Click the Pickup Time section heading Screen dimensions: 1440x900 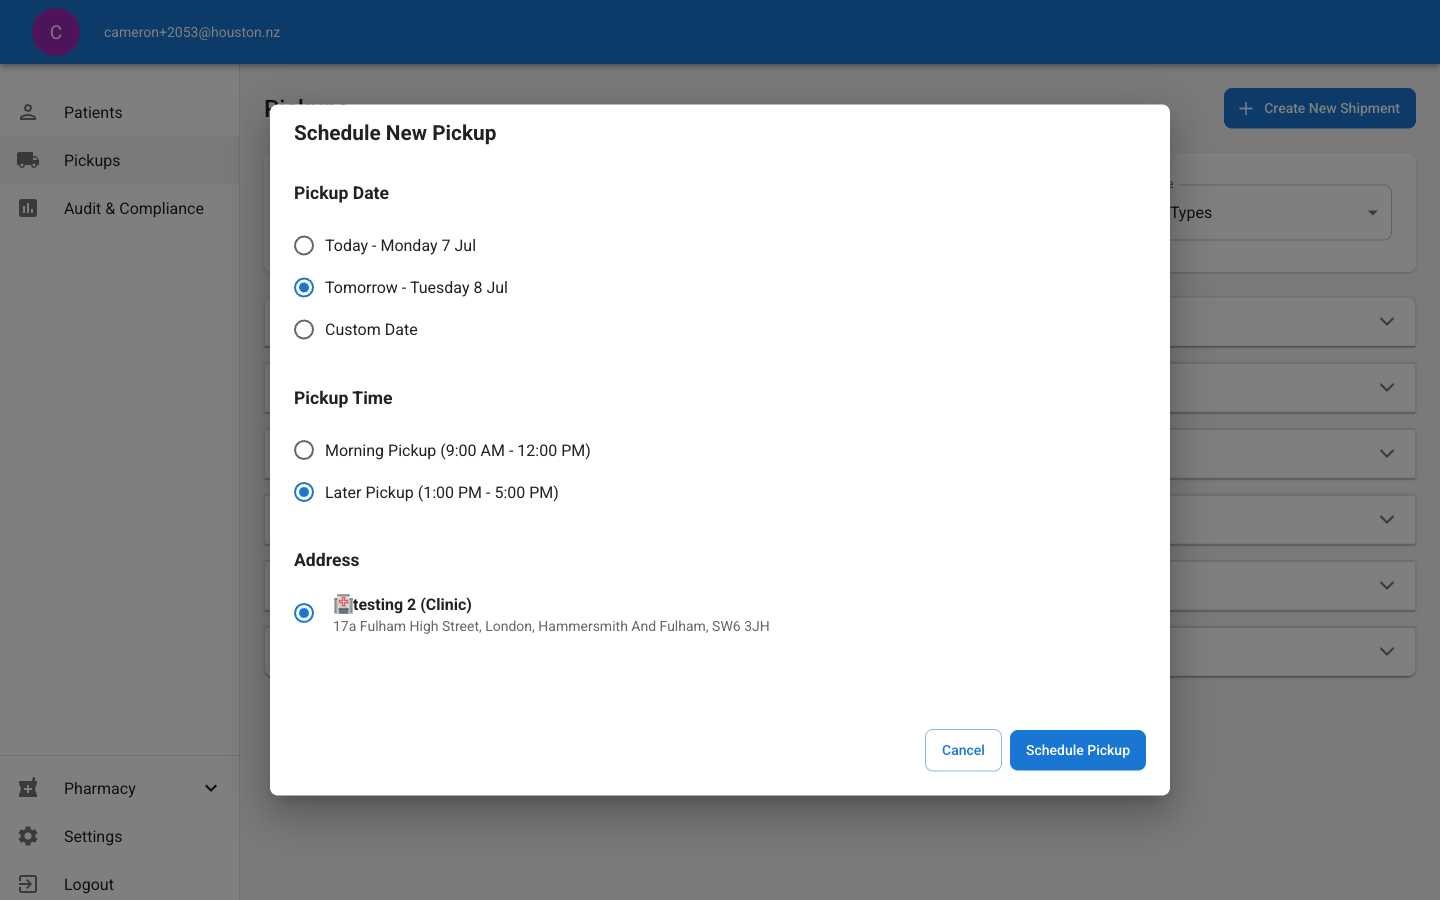[343, 398]
